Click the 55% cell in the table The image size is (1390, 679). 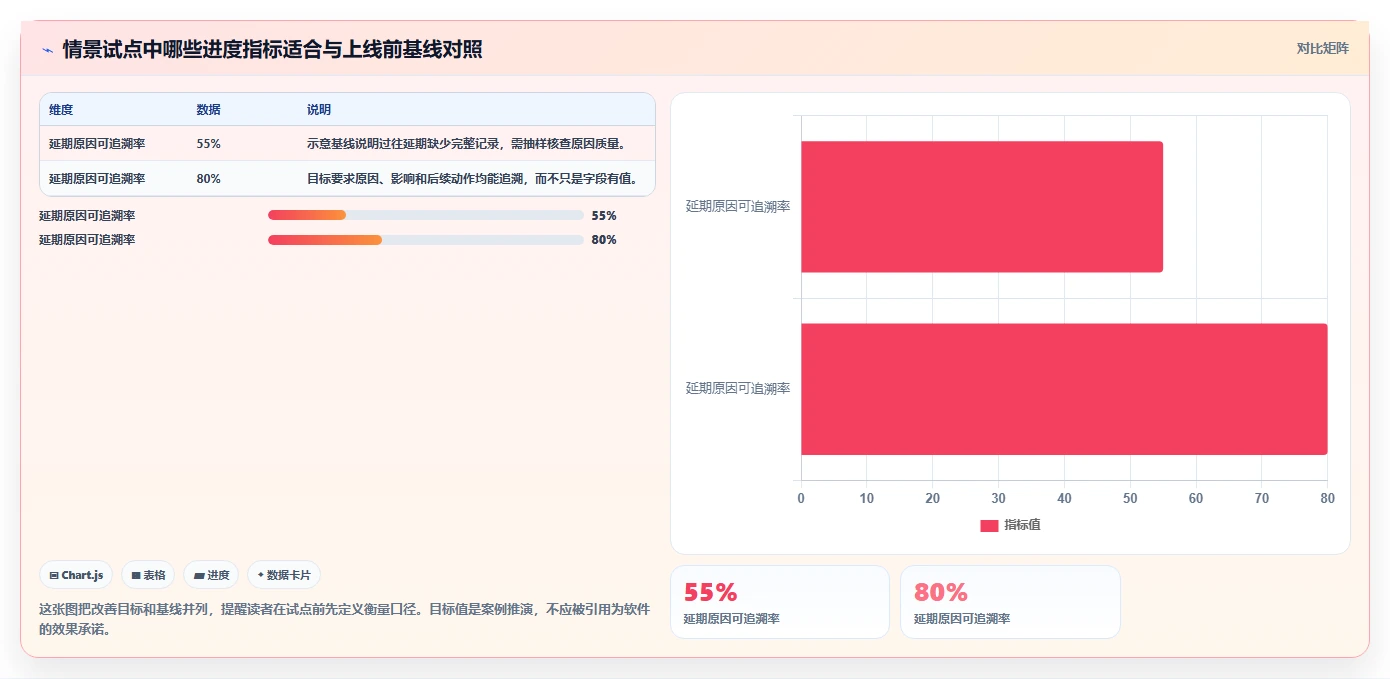209,144
